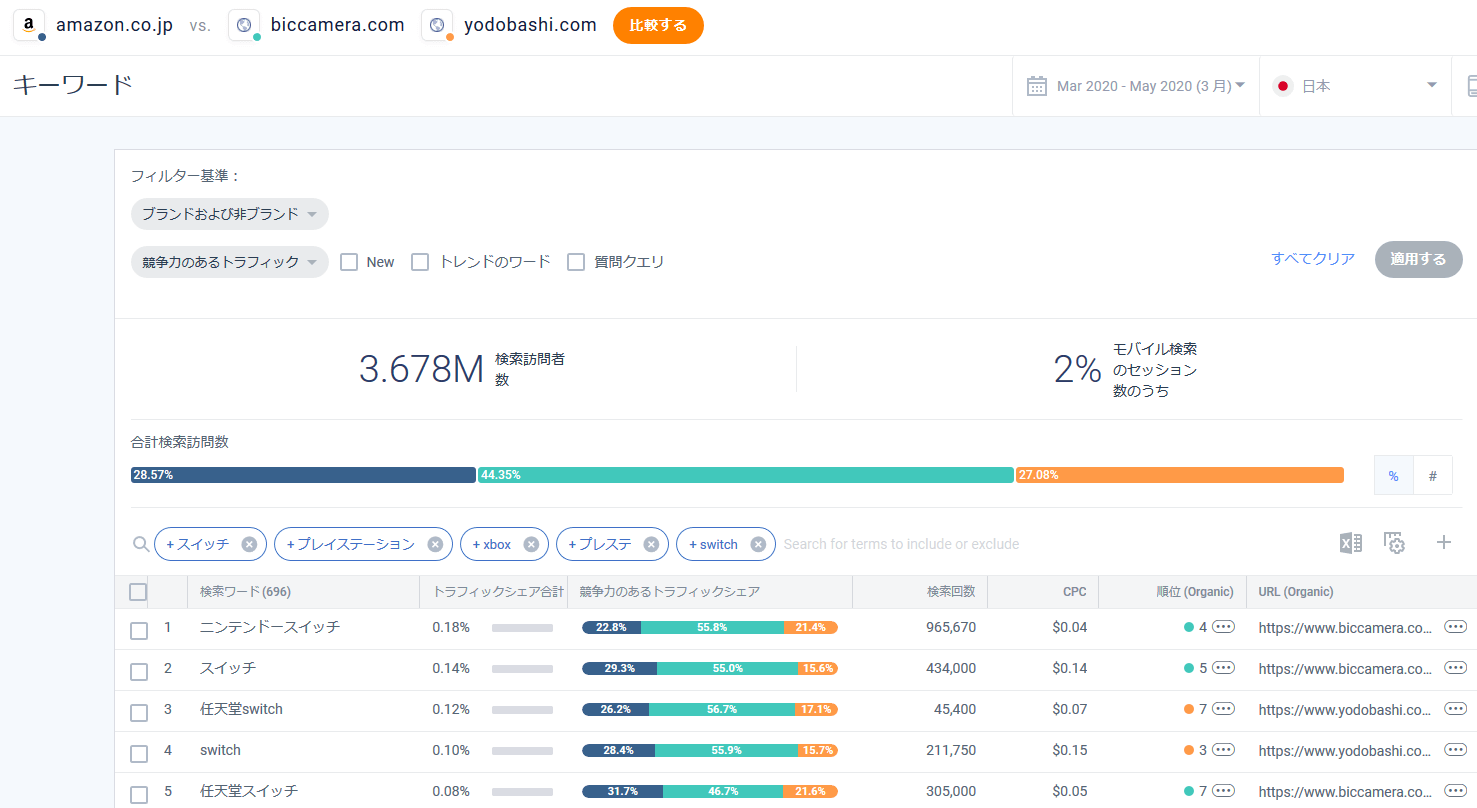Open 競争力のあるトラフィック dropdown
1477x808 pixels.
[230, 262]
